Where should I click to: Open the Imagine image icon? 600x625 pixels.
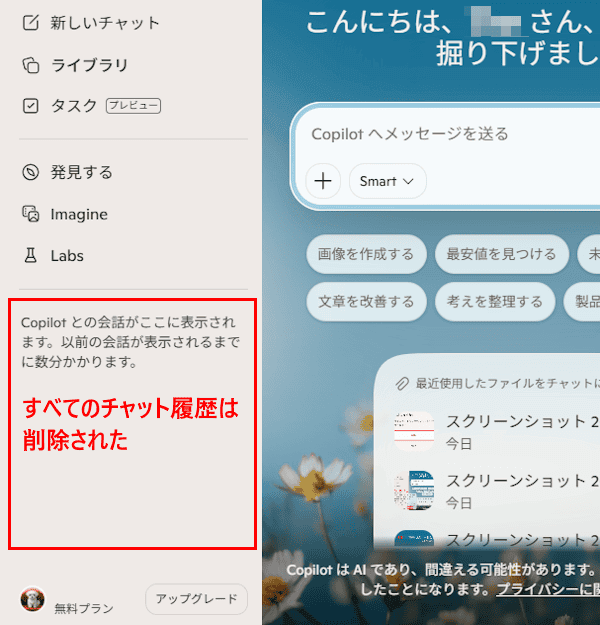click(31, 214)
